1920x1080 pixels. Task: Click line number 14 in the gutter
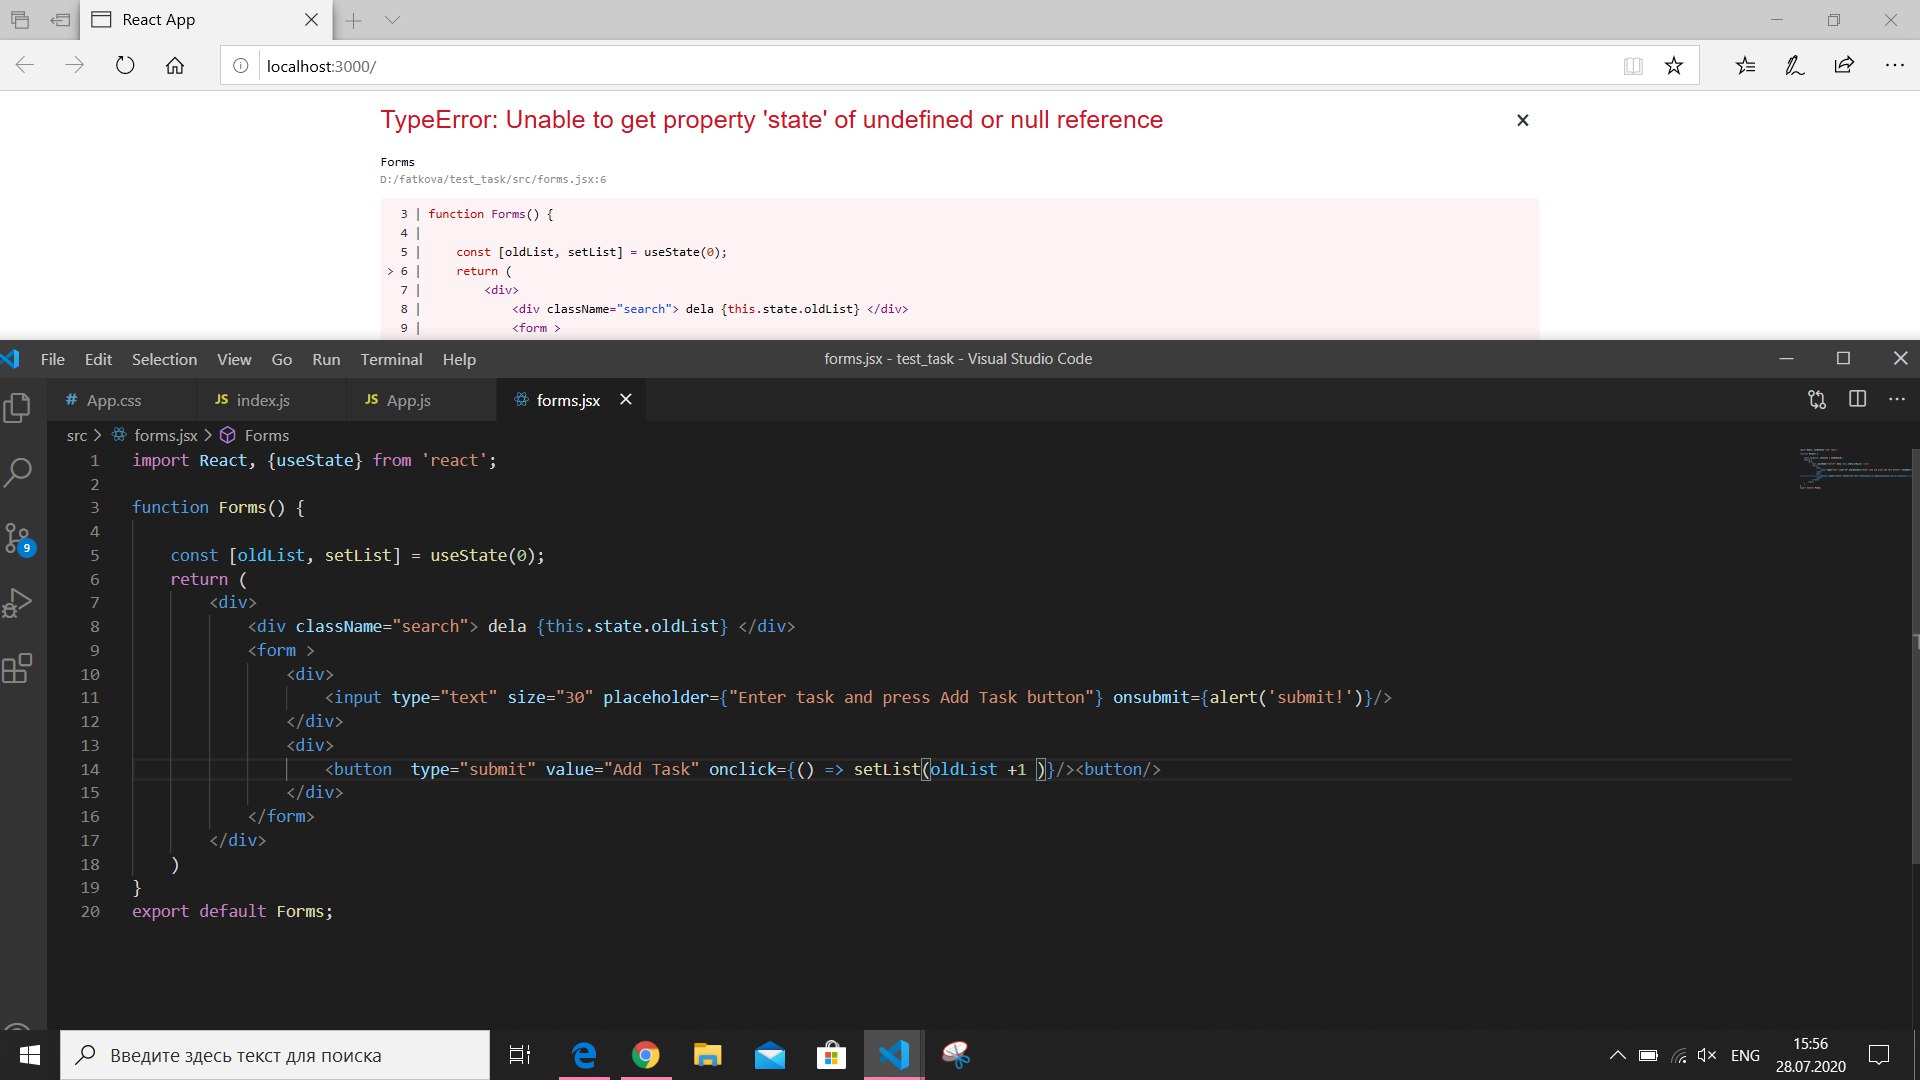pos(90,769)
